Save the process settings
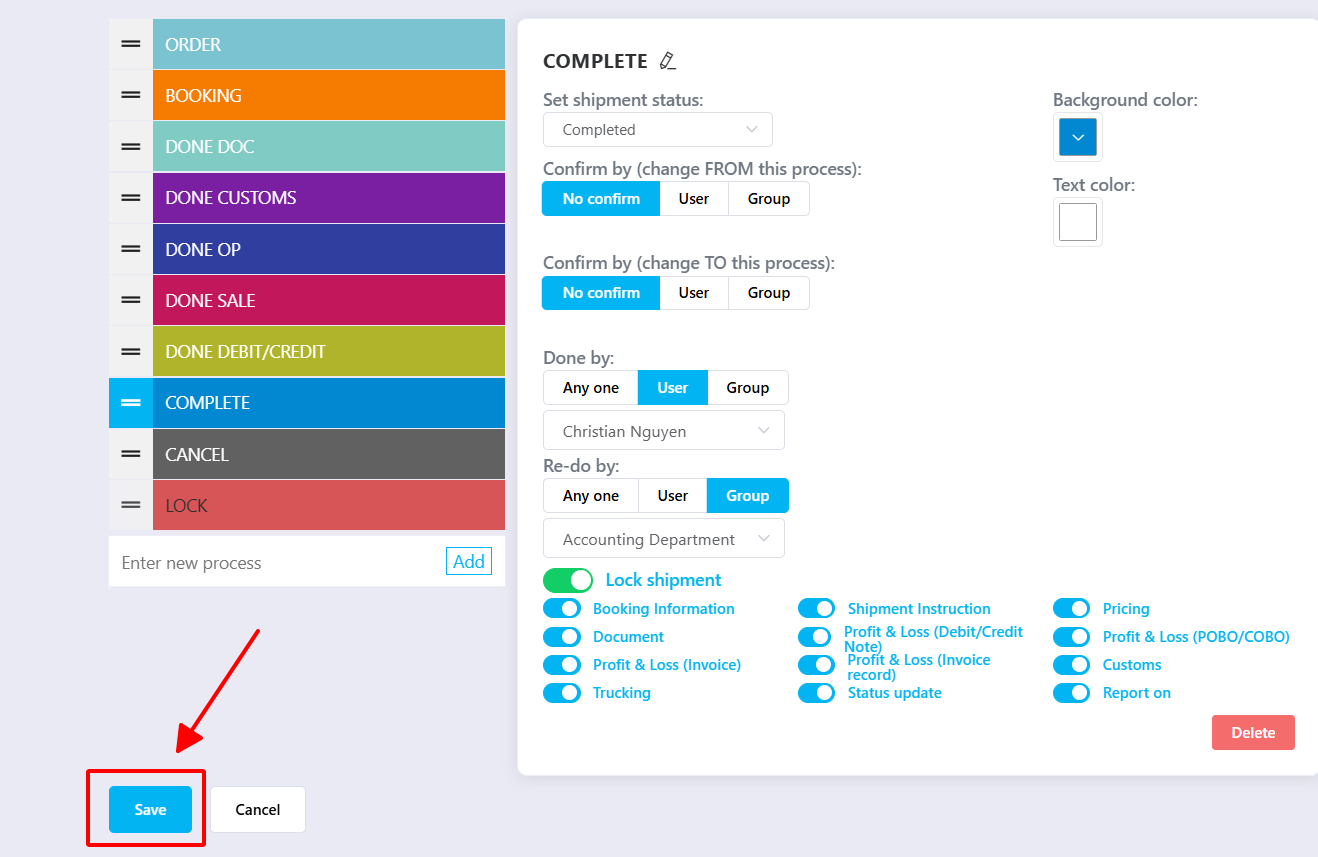Screen dimensions: 1318x857 point(150,809)
